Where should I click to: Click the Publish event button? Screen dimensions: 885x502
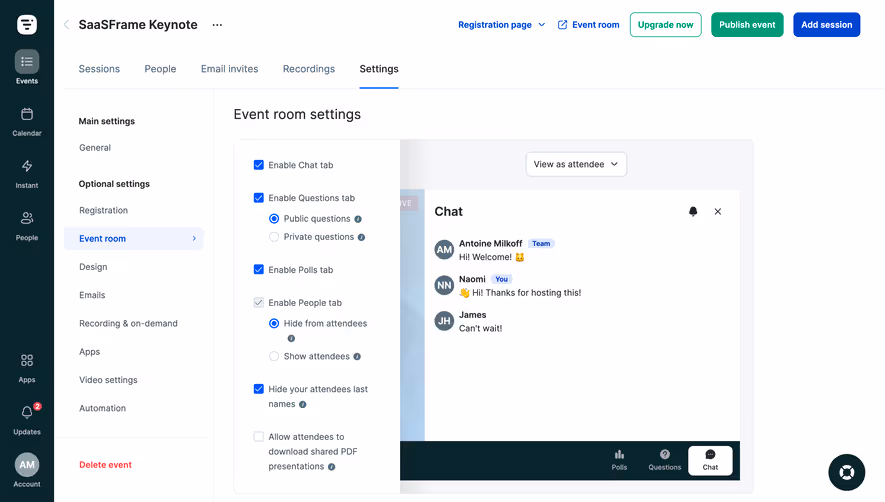click(x=747, y=25)
